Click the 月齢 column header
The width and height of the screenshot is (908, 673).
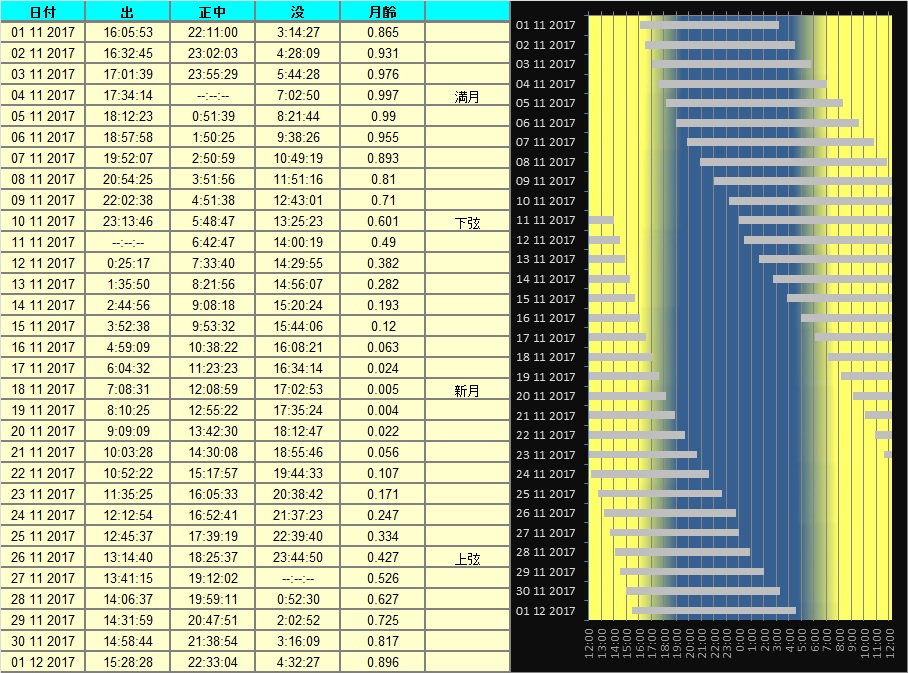[x=382, y=11]
